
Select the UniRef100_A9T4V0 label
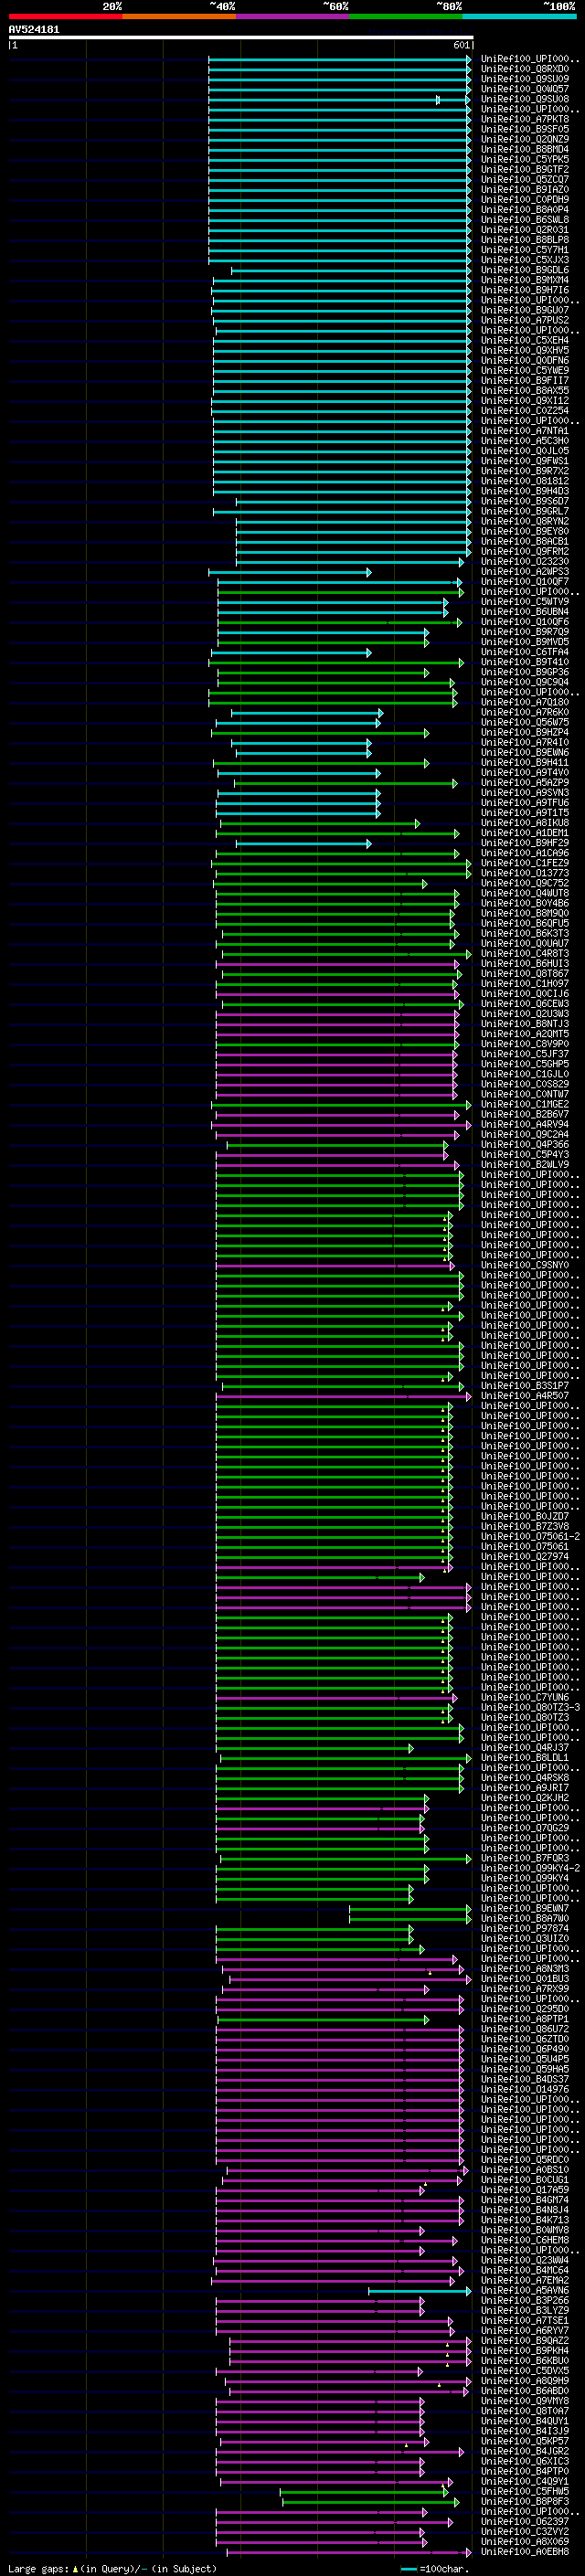[525, 772]
